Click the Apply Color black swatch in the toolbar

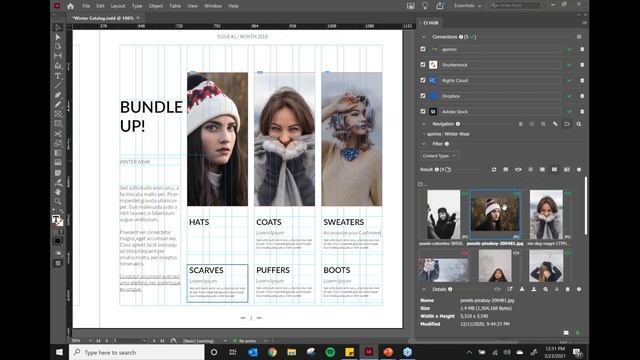(x=58, y=241)
